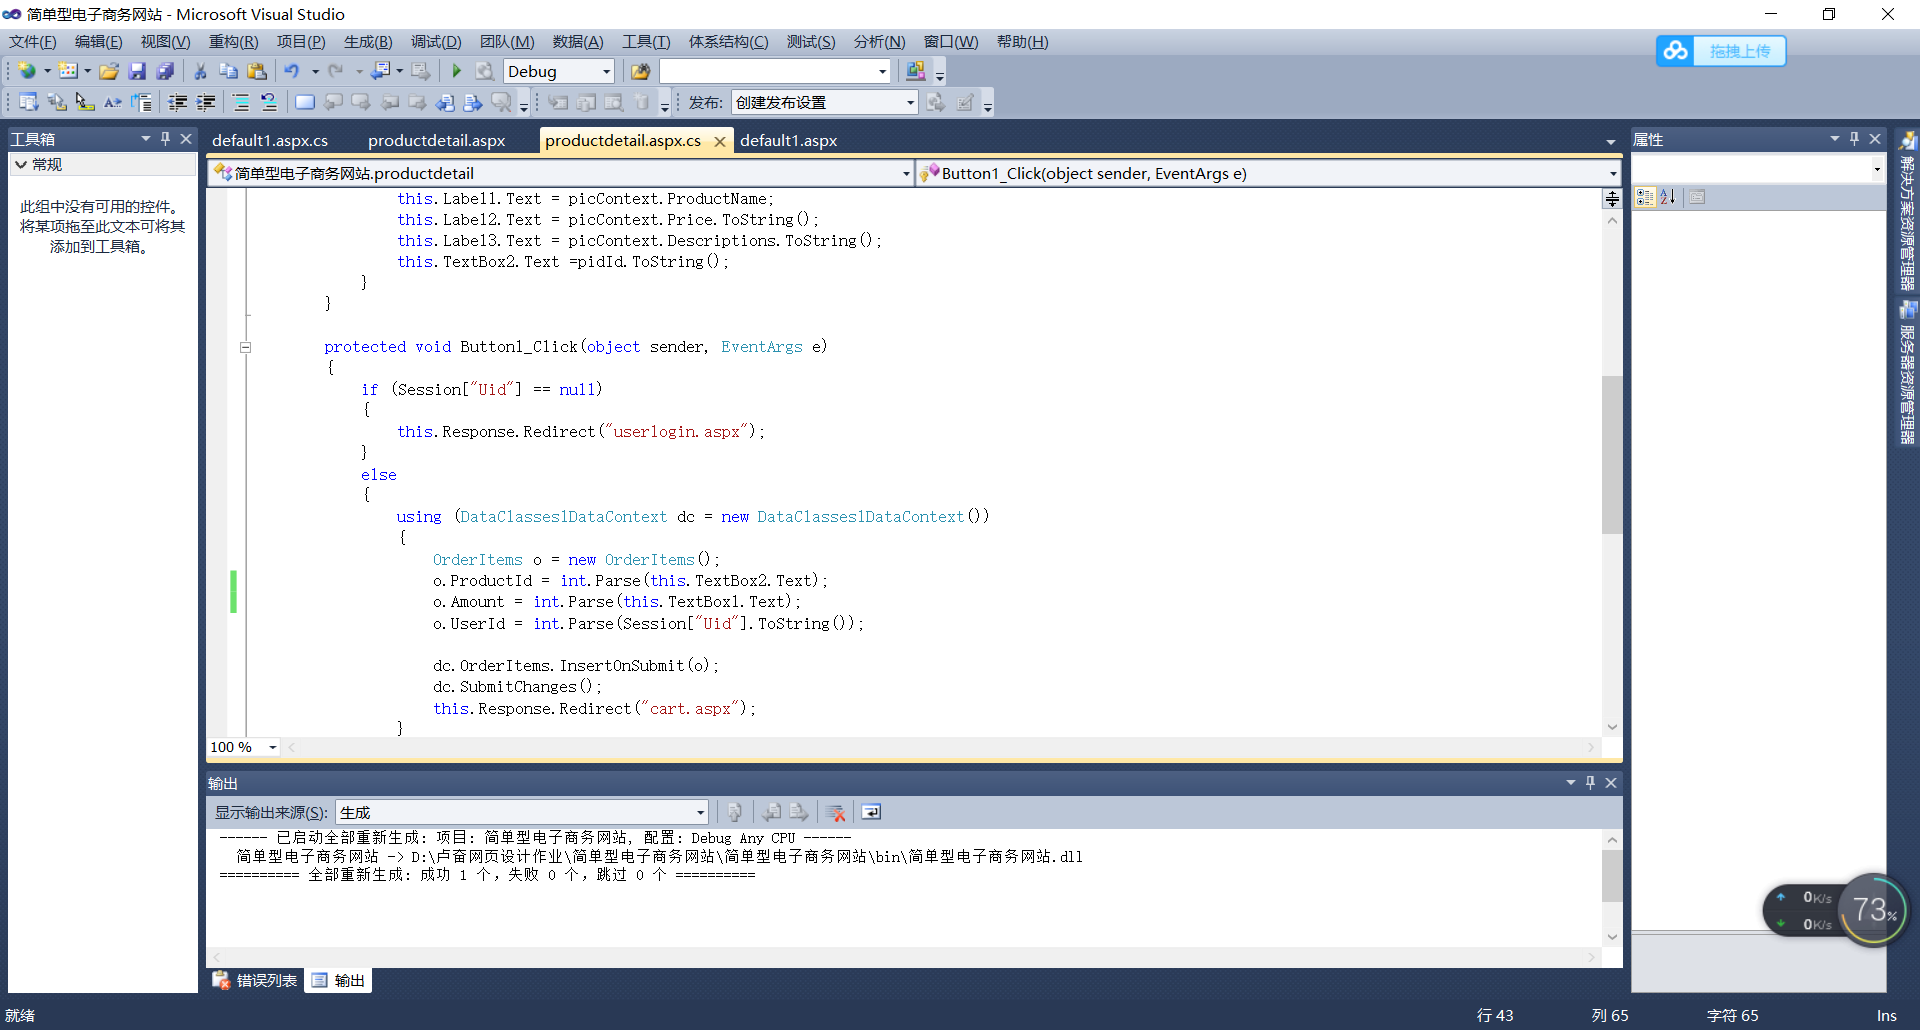Switch to the default1.aspx.cs tab
Viewport: 1920px width, 1030px height.
[270, 141]
